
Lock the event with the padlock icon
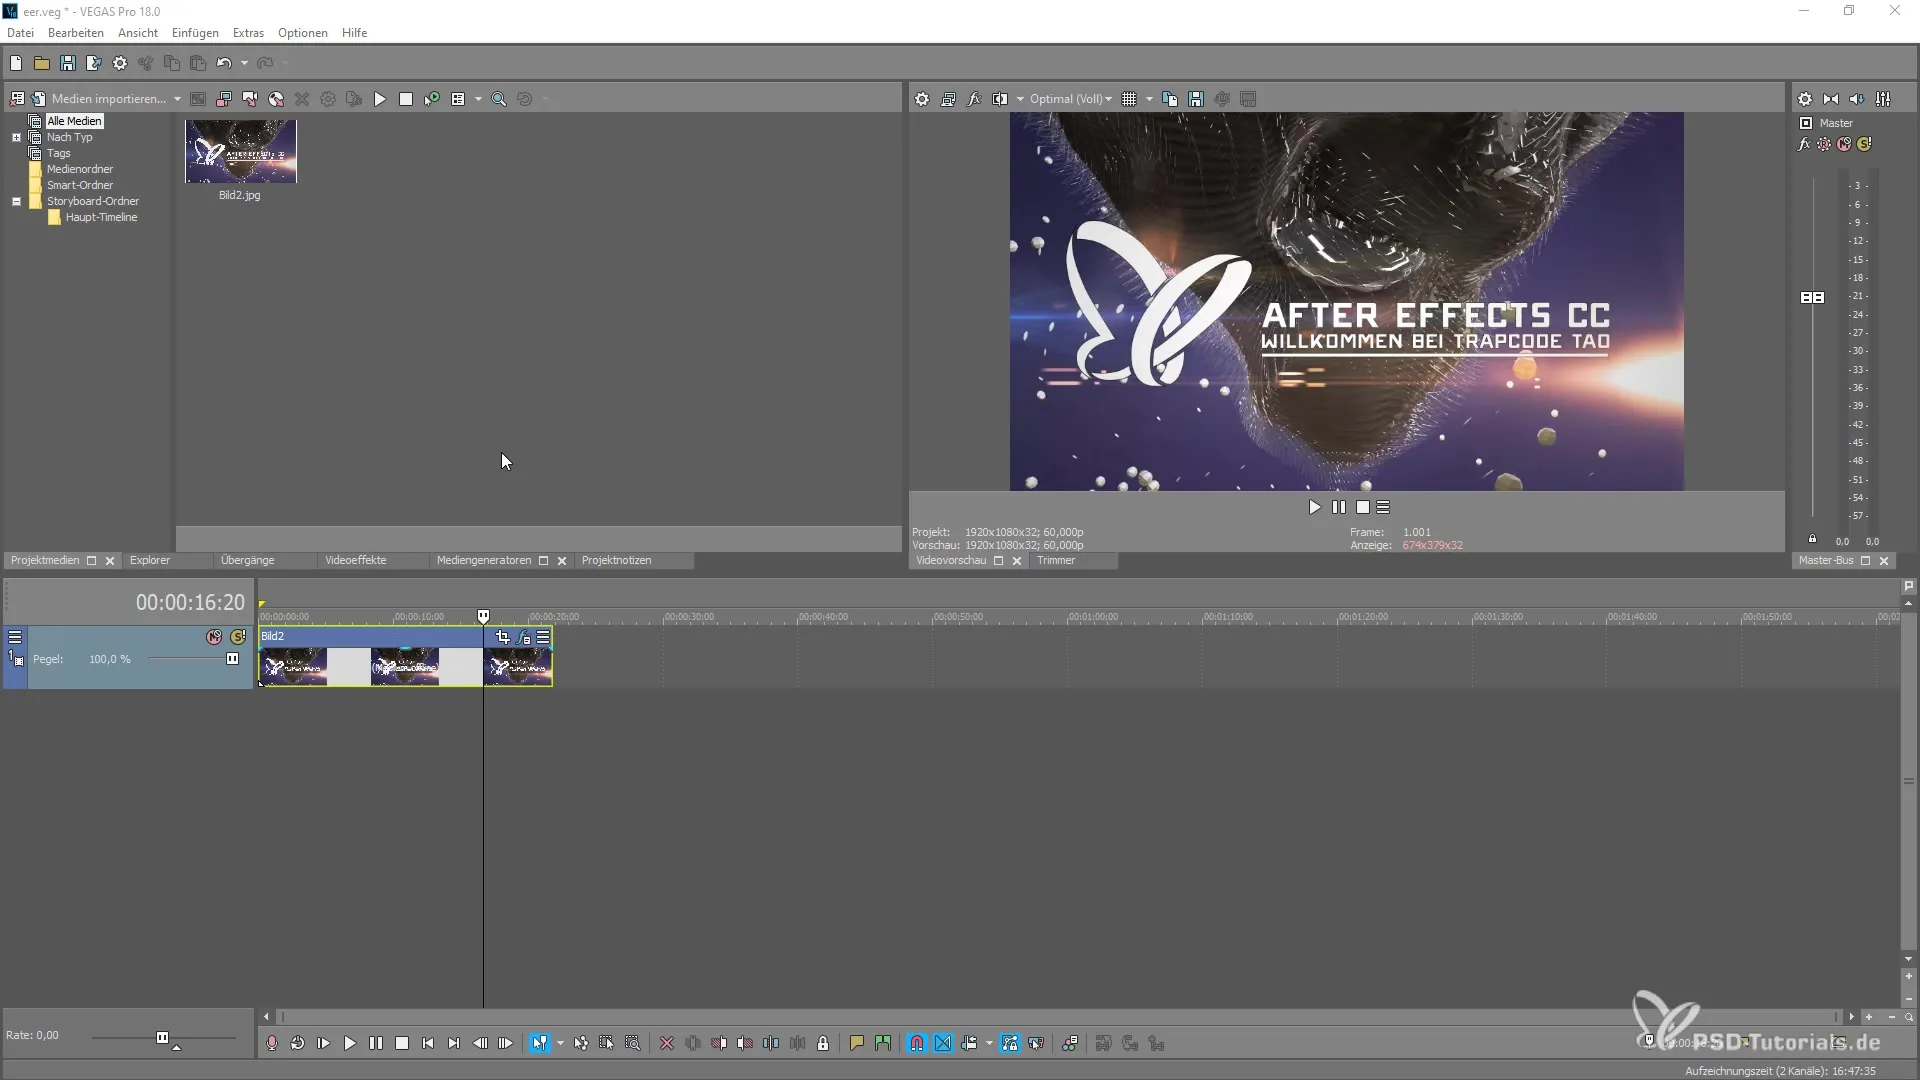(x=823, y=1043)
